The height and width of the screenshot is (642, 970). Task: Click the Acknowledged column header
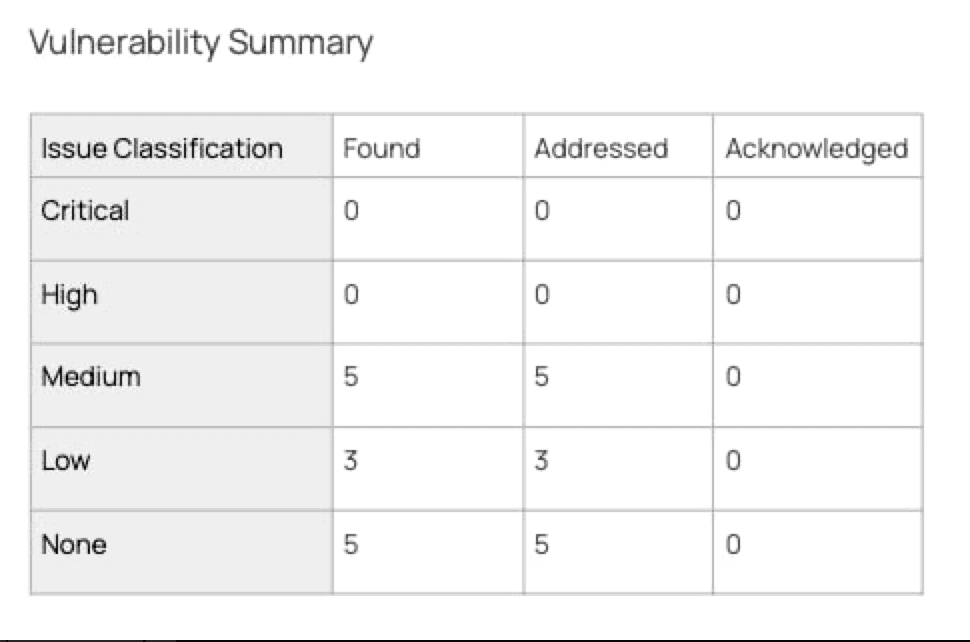click(x=816, y=149)
